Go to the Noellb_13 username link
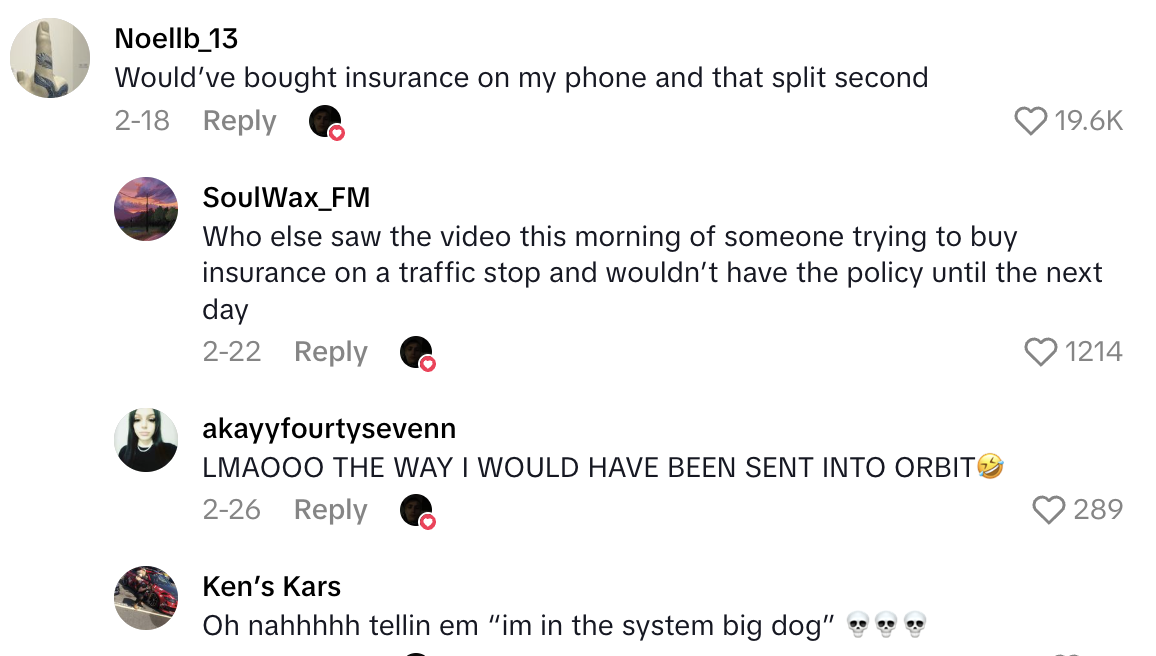This screenshot has width=1156, height=656. tap(176, 38)
